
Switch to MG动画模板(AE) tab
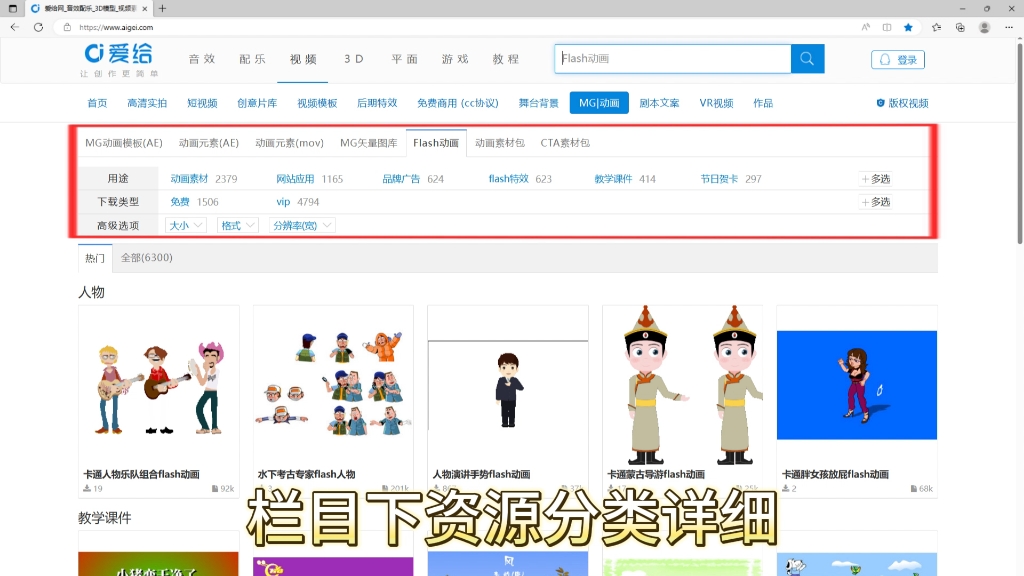[123, 143]
